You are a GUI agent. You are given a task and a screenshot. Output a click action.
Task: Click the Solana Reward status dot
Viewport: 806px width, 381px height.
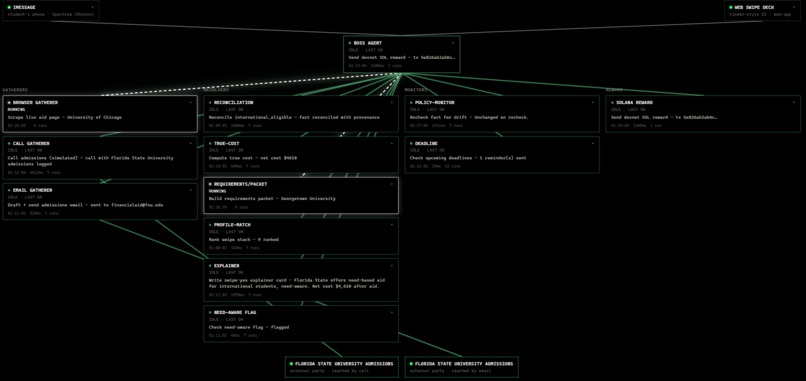pos(612,102)
